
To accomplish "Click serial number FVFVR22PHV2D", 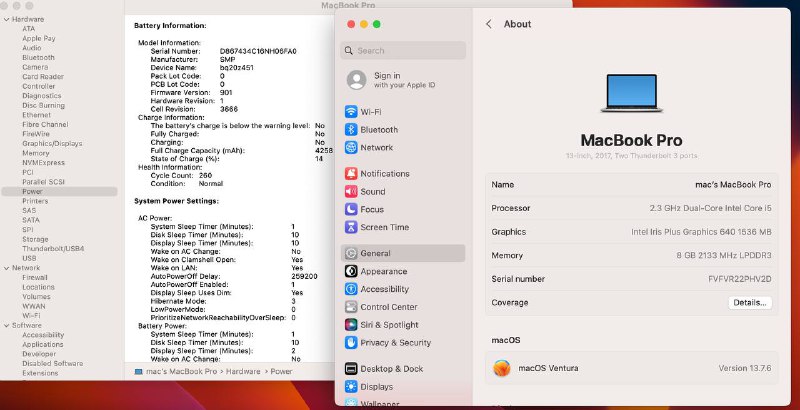I will click(740, 279).
